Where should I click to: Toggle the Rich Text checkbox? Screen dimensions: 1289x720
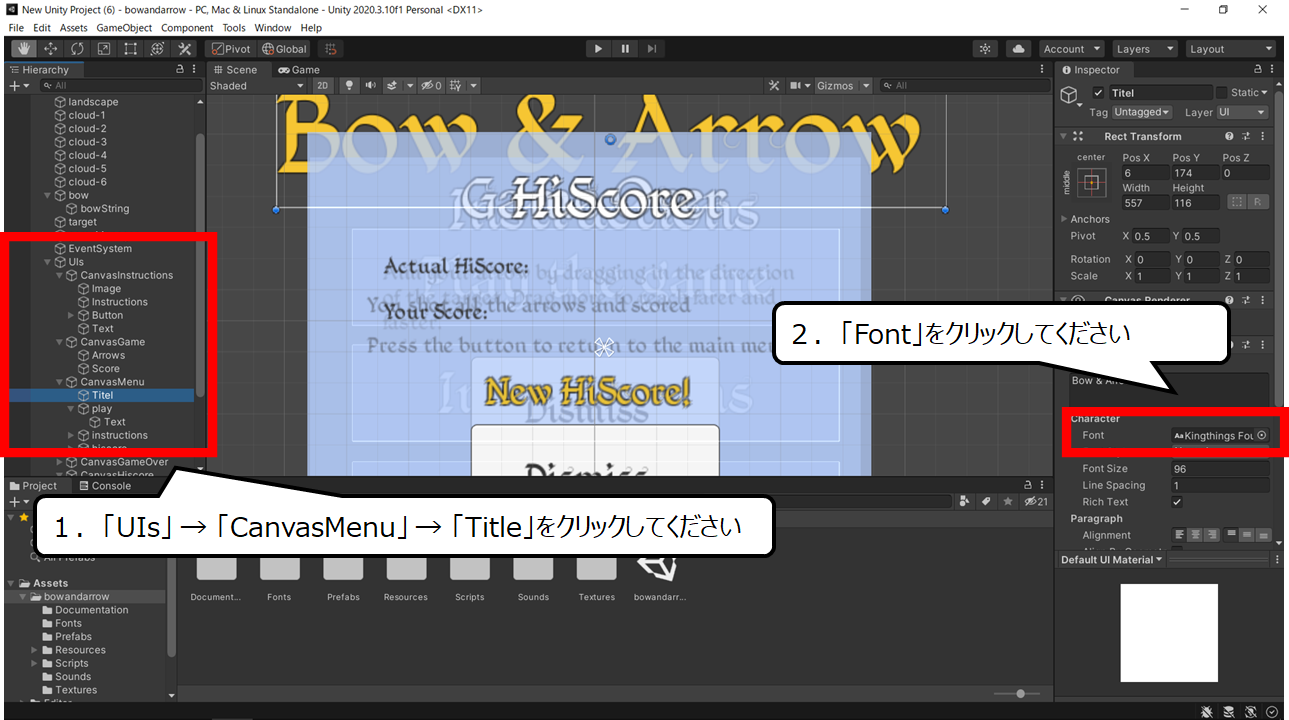(x=1177, y=502)
